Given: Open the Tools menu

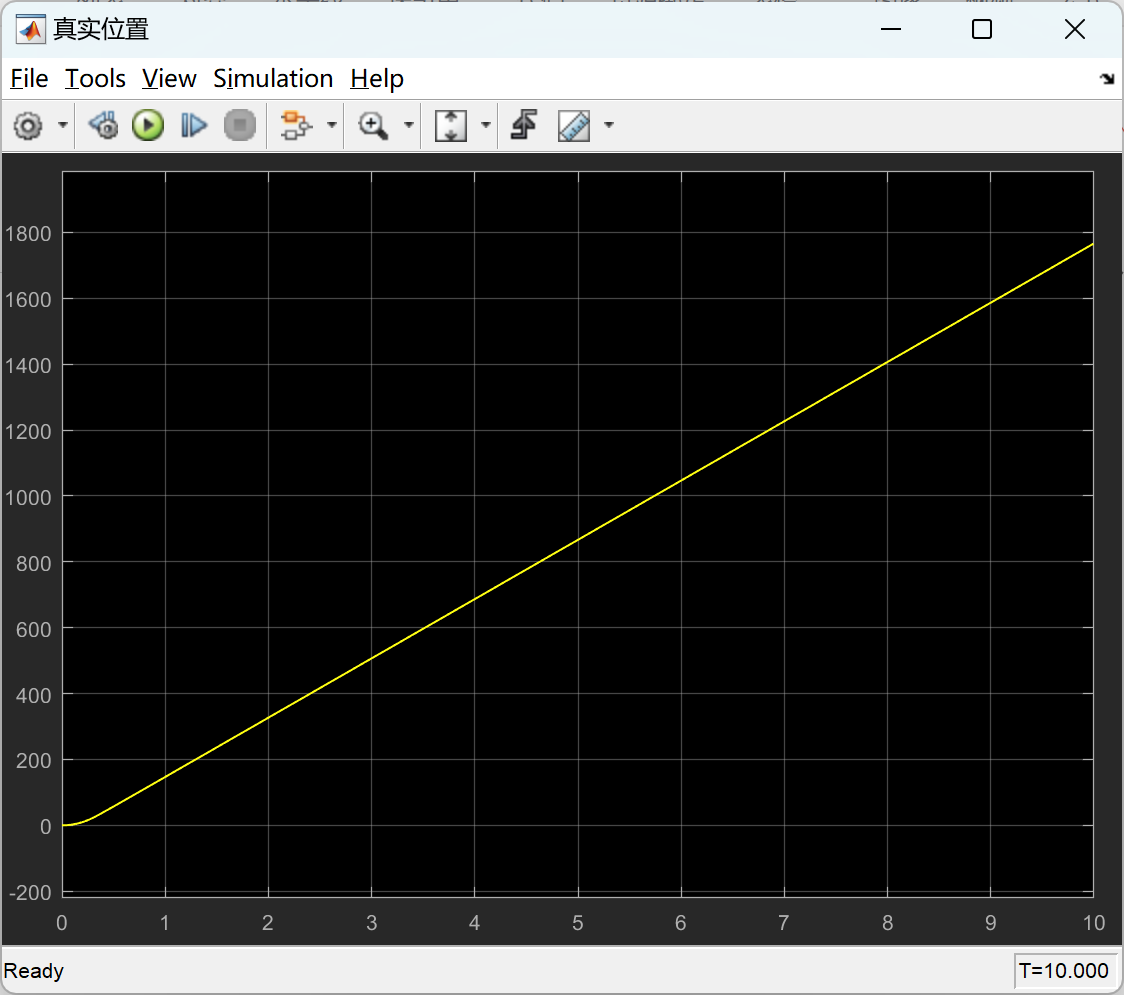Looking at the screenshot, I should tap(95, 78).
